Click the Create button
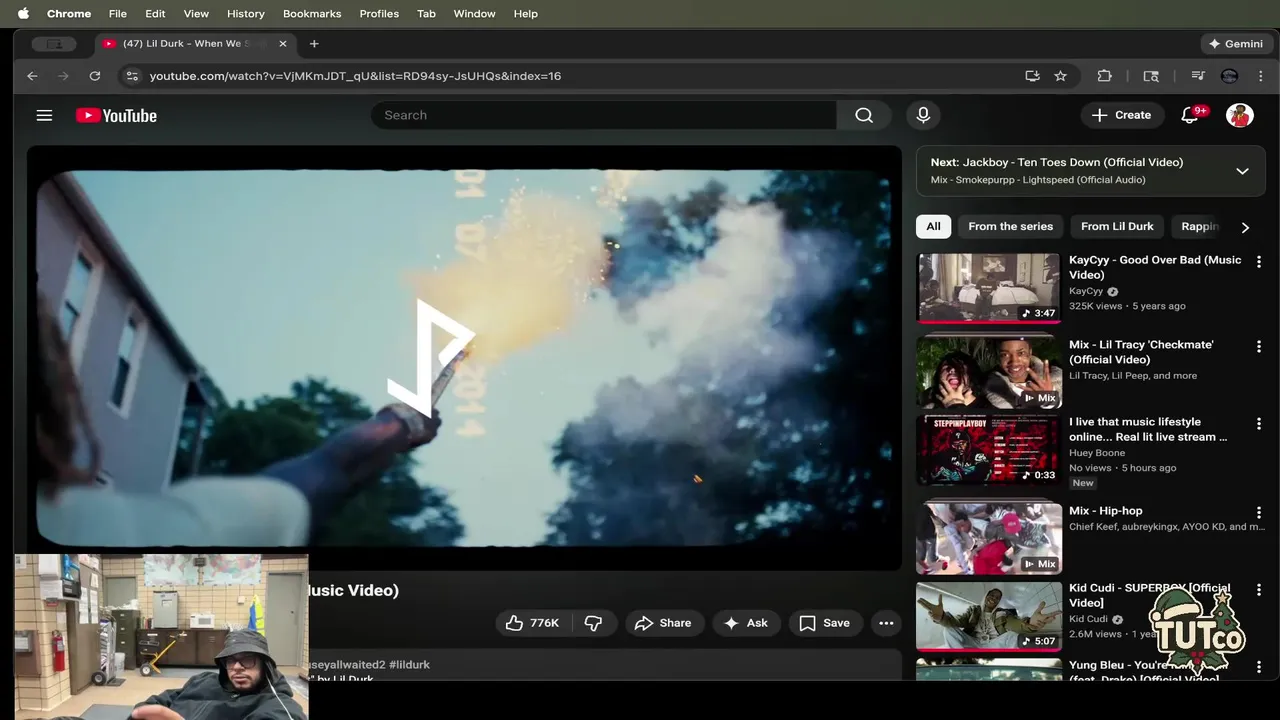 click(1122, 115)
